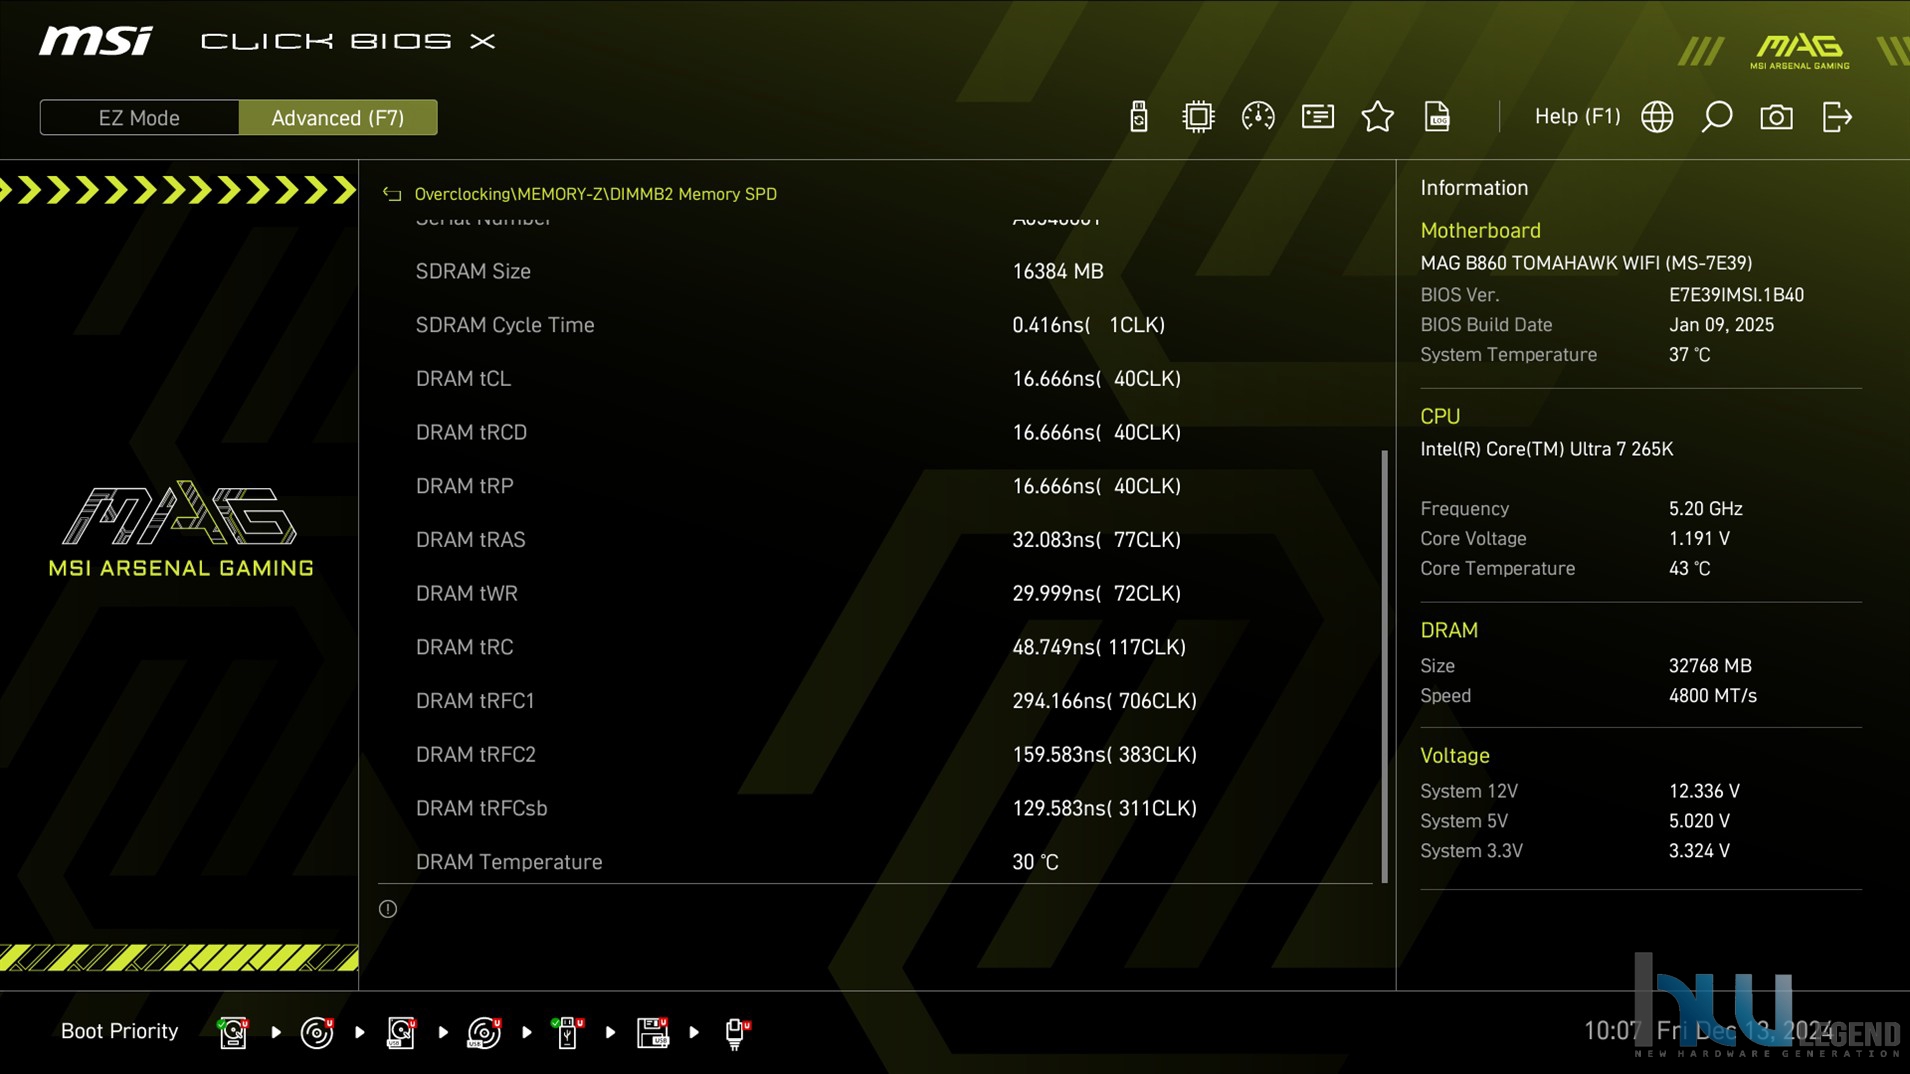Select the hard disk boot device icon
The image size is (1910, 1074).
point(233,1032)
